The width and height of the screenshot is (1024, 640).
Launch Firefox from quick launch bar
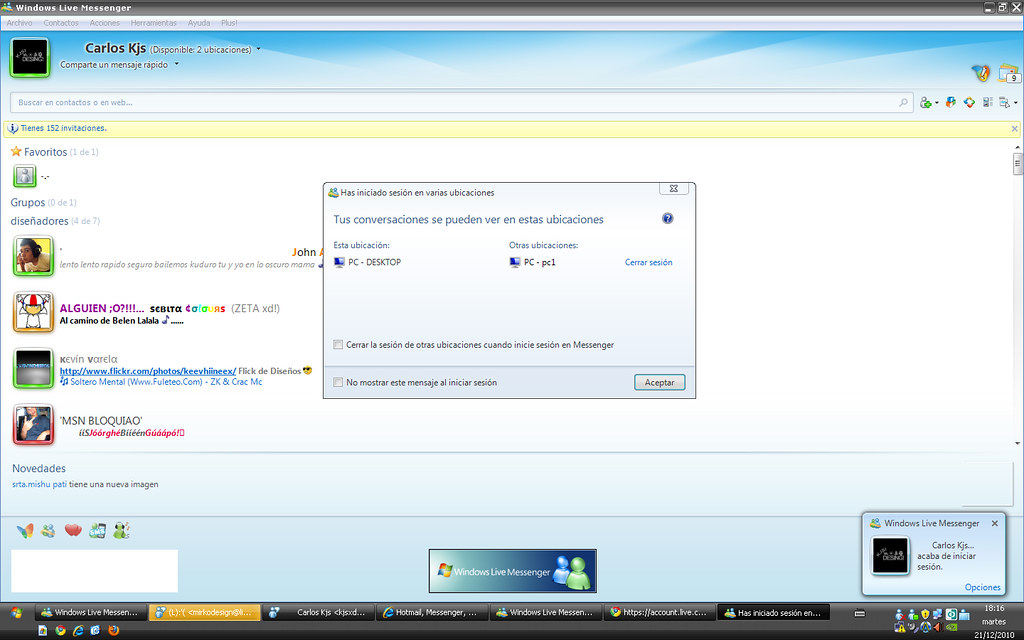coord(113,630)
